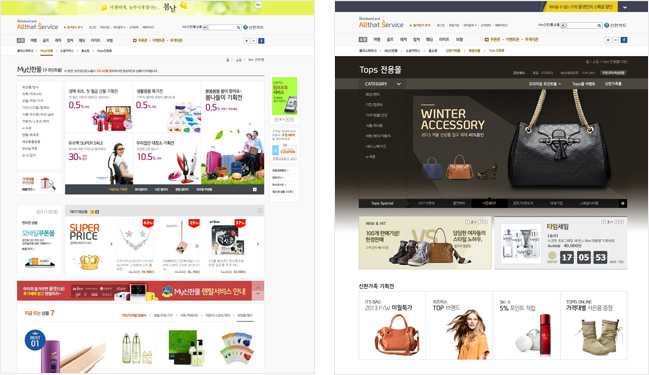Click BEST 01 badge product
Viewport: 649px width, 375px height.
click(35, 340)
